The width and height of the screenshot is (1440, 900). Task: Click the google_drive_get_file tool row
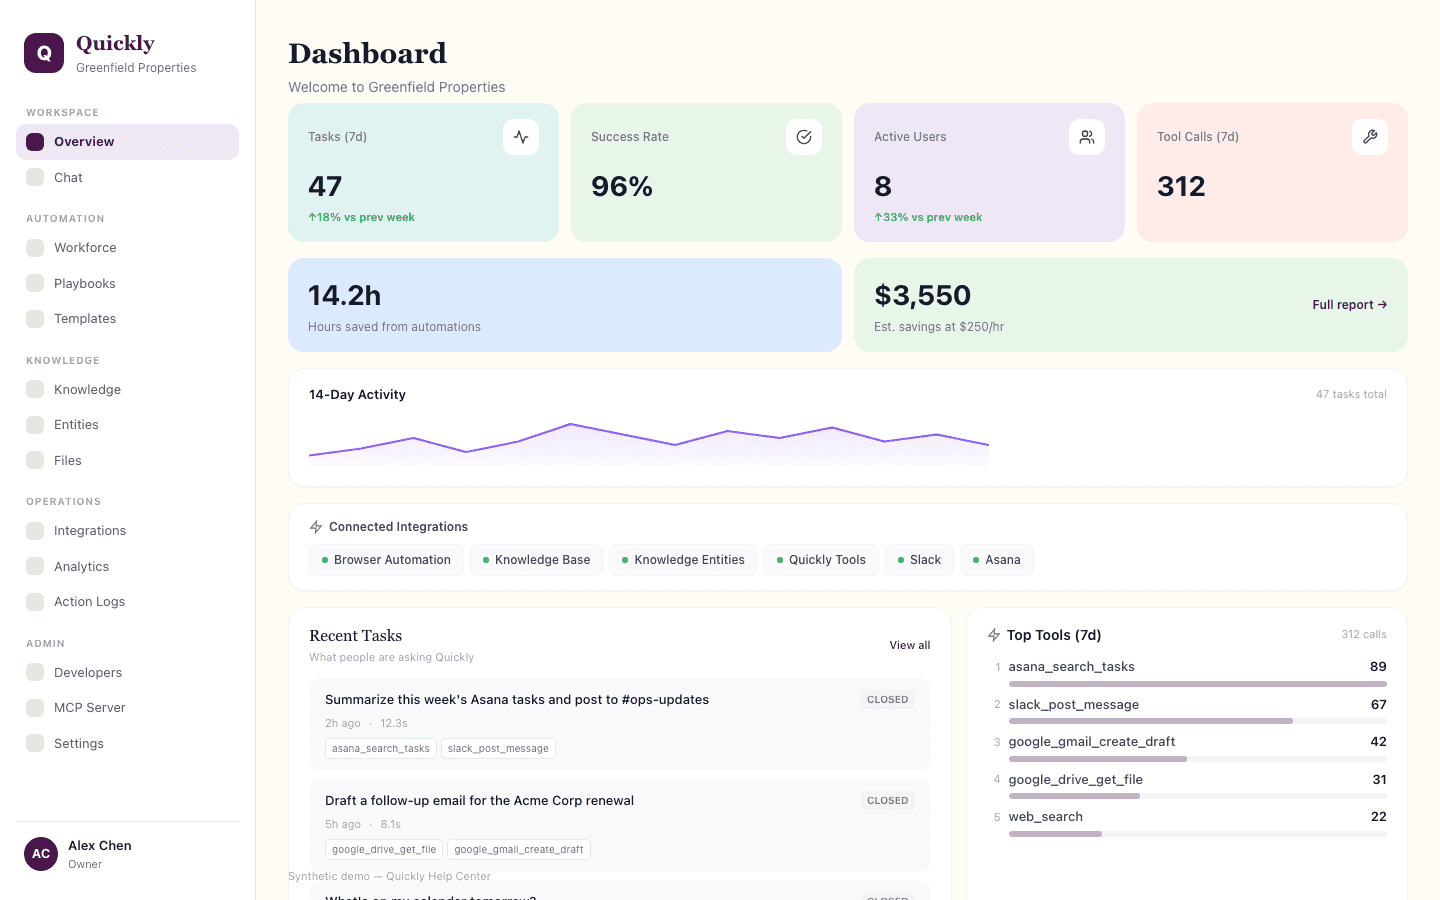point(1188,787)
